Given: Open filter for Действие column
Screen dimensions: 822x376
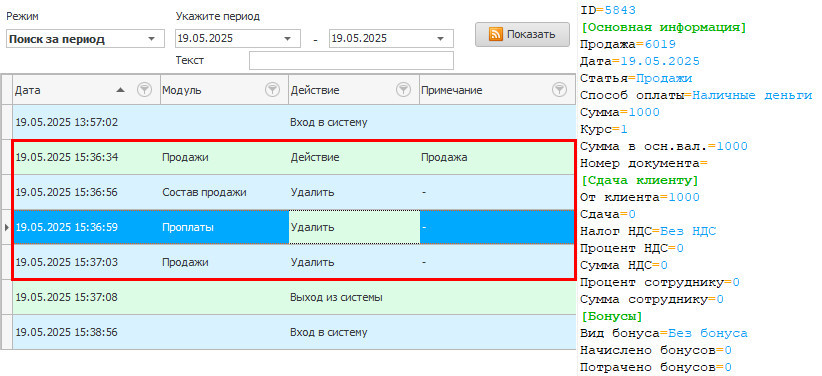Looking at the screenshot, I should (x=403, y=90).
